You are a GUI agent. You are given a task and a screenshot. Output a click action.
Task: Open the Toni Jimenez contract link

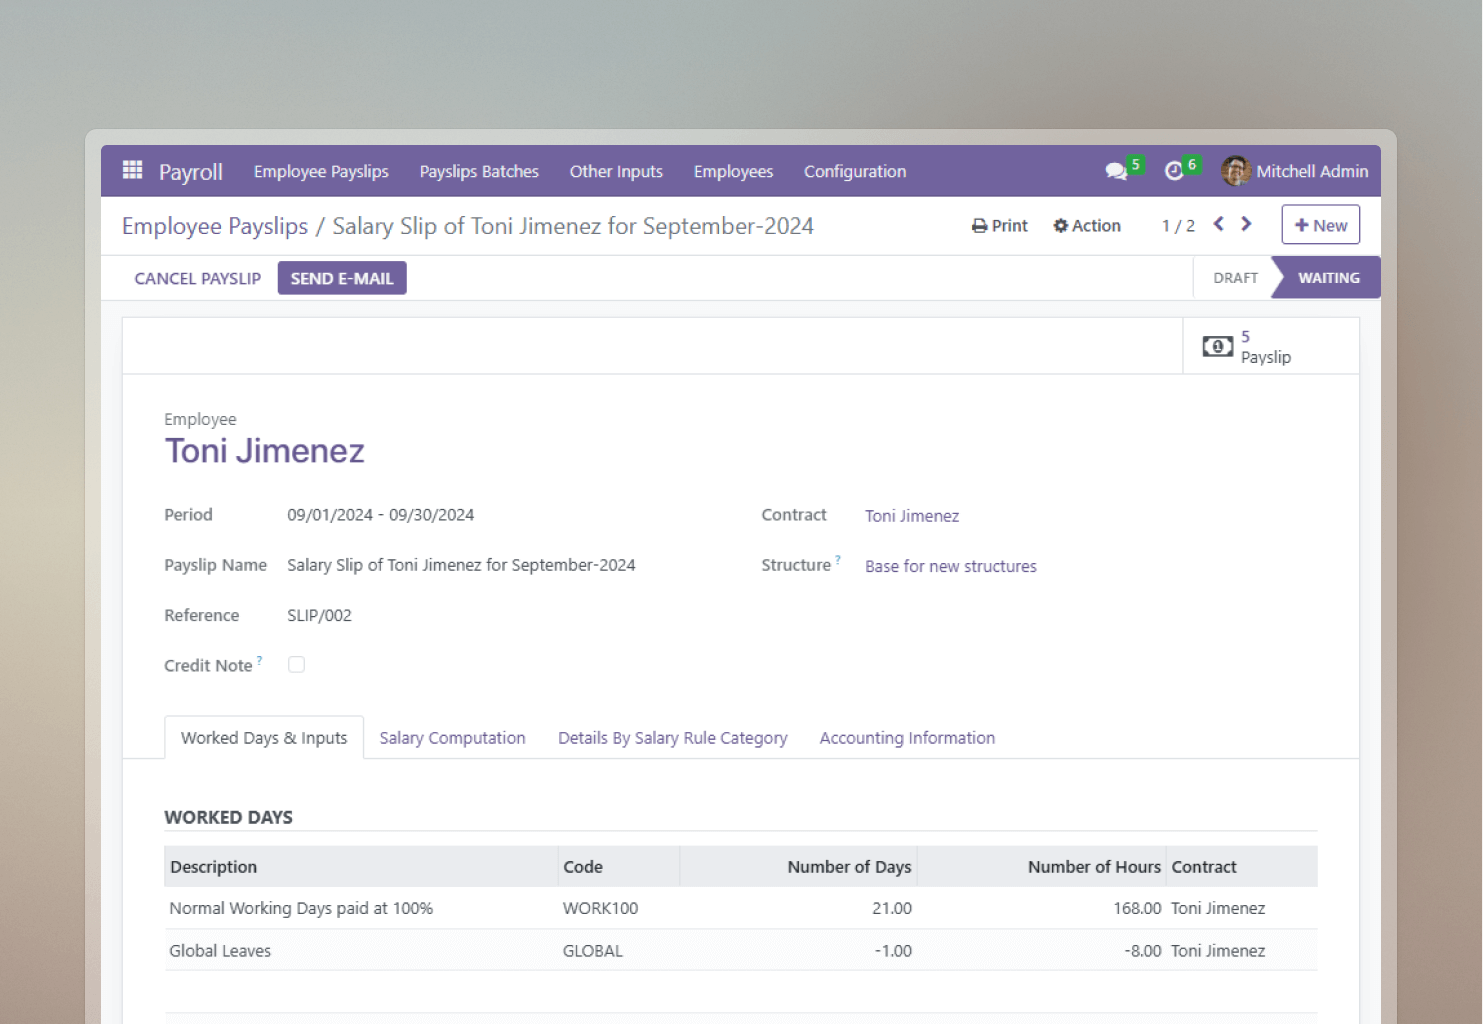tap(912, 516)
